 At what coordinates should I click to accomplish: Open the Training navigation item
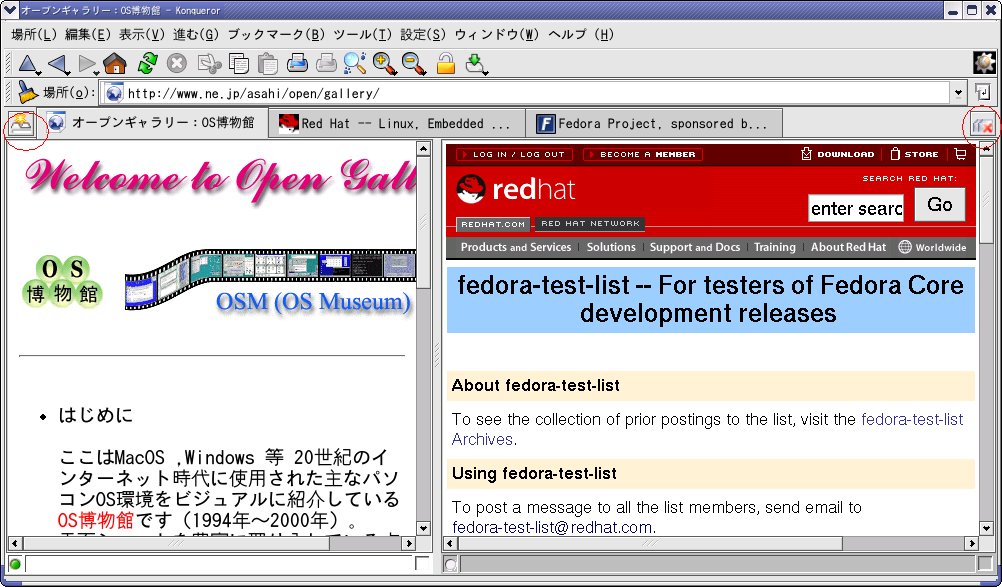775,247
